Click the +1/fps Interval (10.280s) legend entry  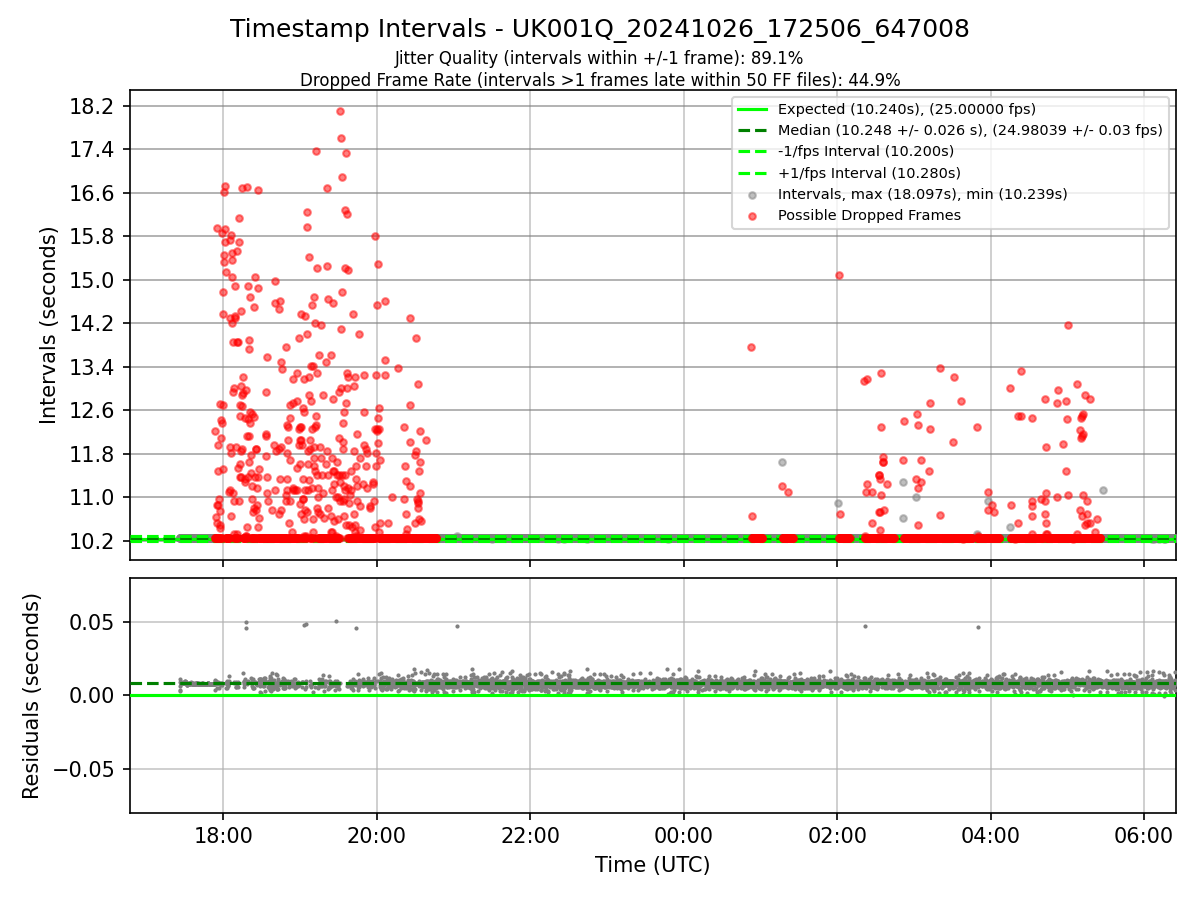pyautogui.click(x=869, y=173)
